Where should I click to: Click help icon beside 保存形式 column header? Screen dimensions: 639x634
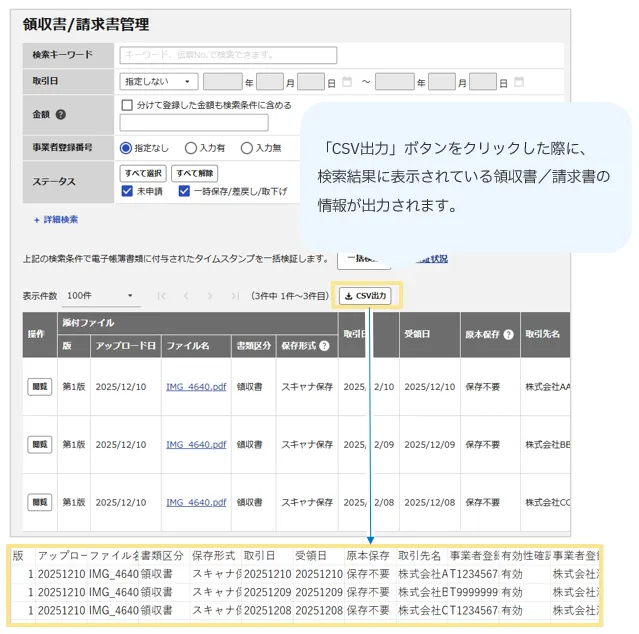[x=324, y=345]
